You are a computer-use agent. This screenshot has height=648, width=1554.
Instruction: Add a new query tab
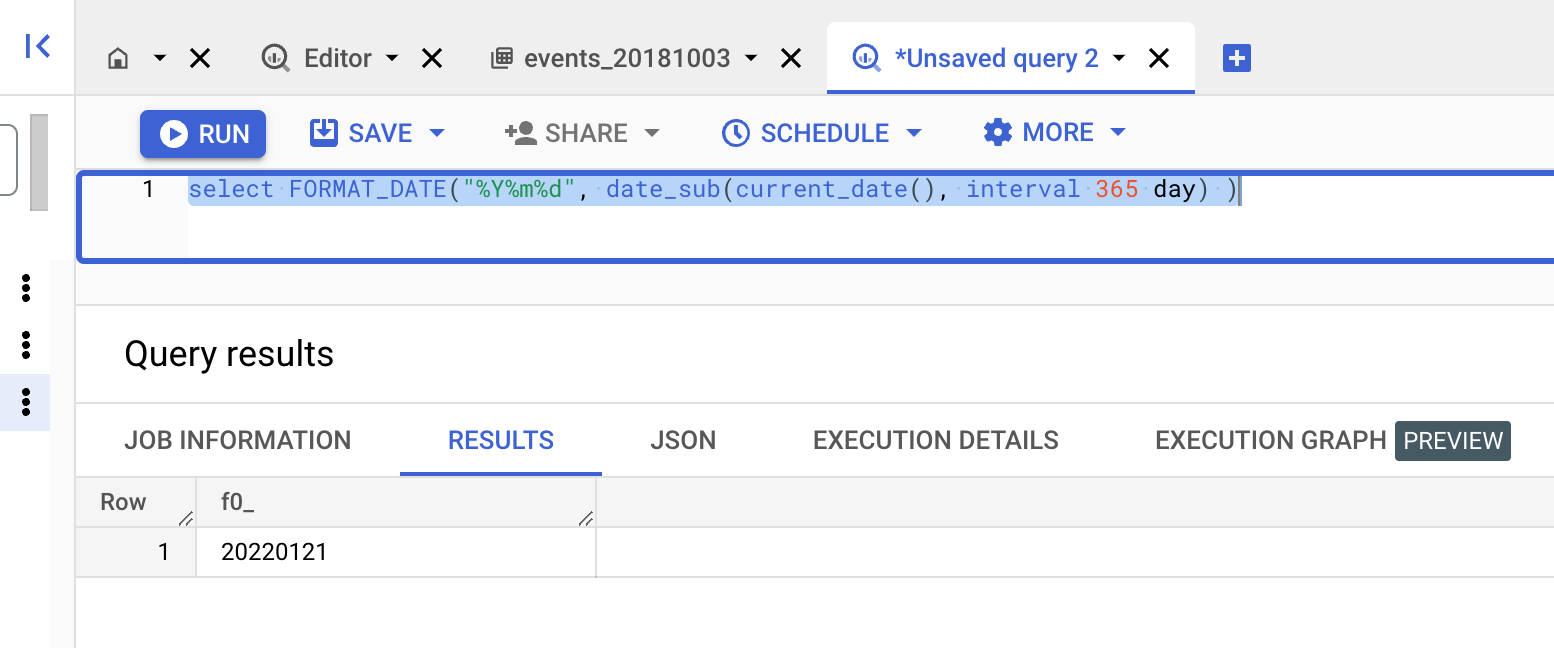(x=1237, y=59)
